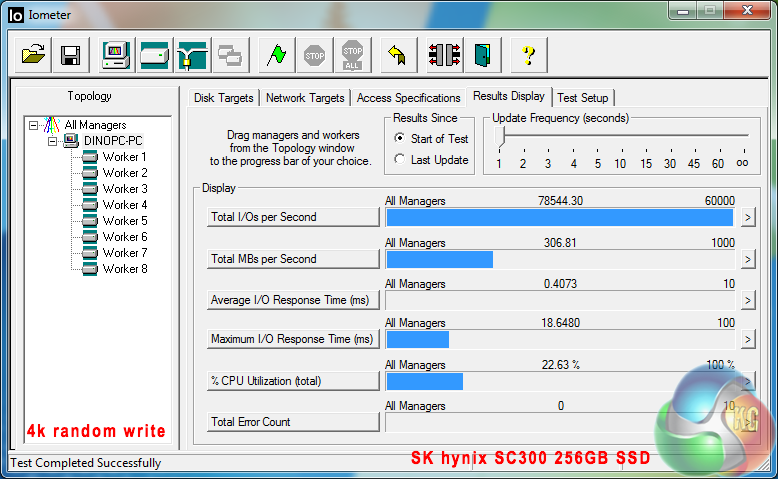Select the Last Update radio button

400,160
